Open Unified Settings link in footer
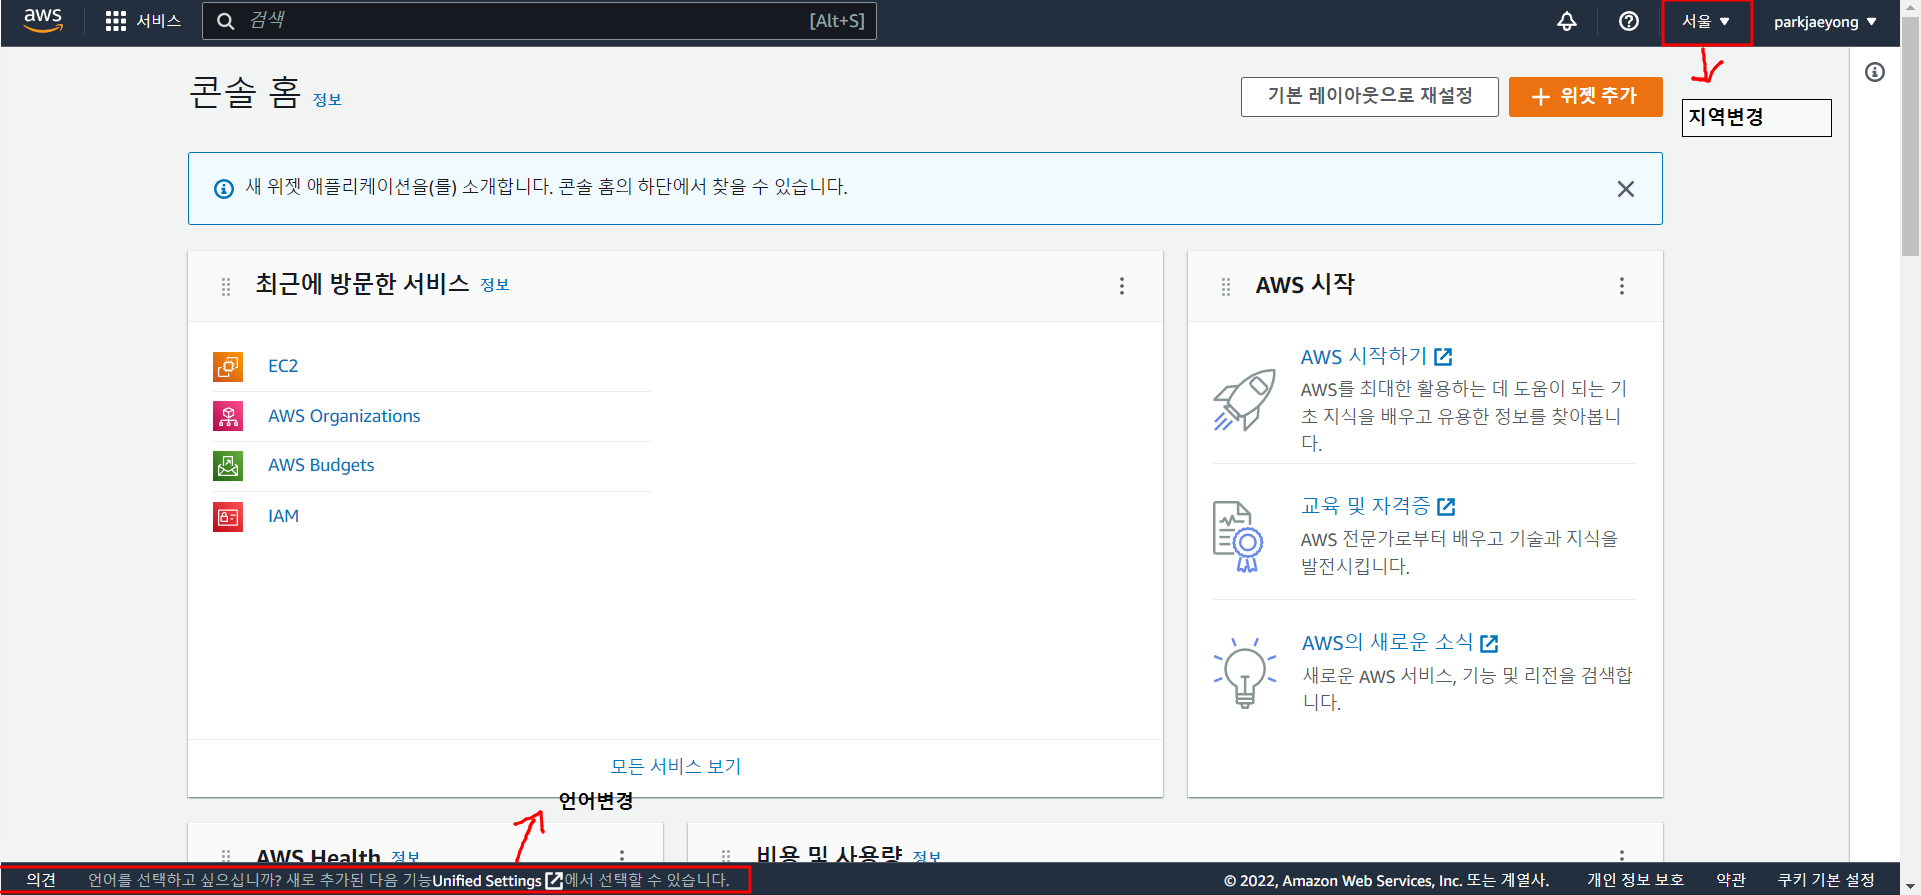 (497, 880)
